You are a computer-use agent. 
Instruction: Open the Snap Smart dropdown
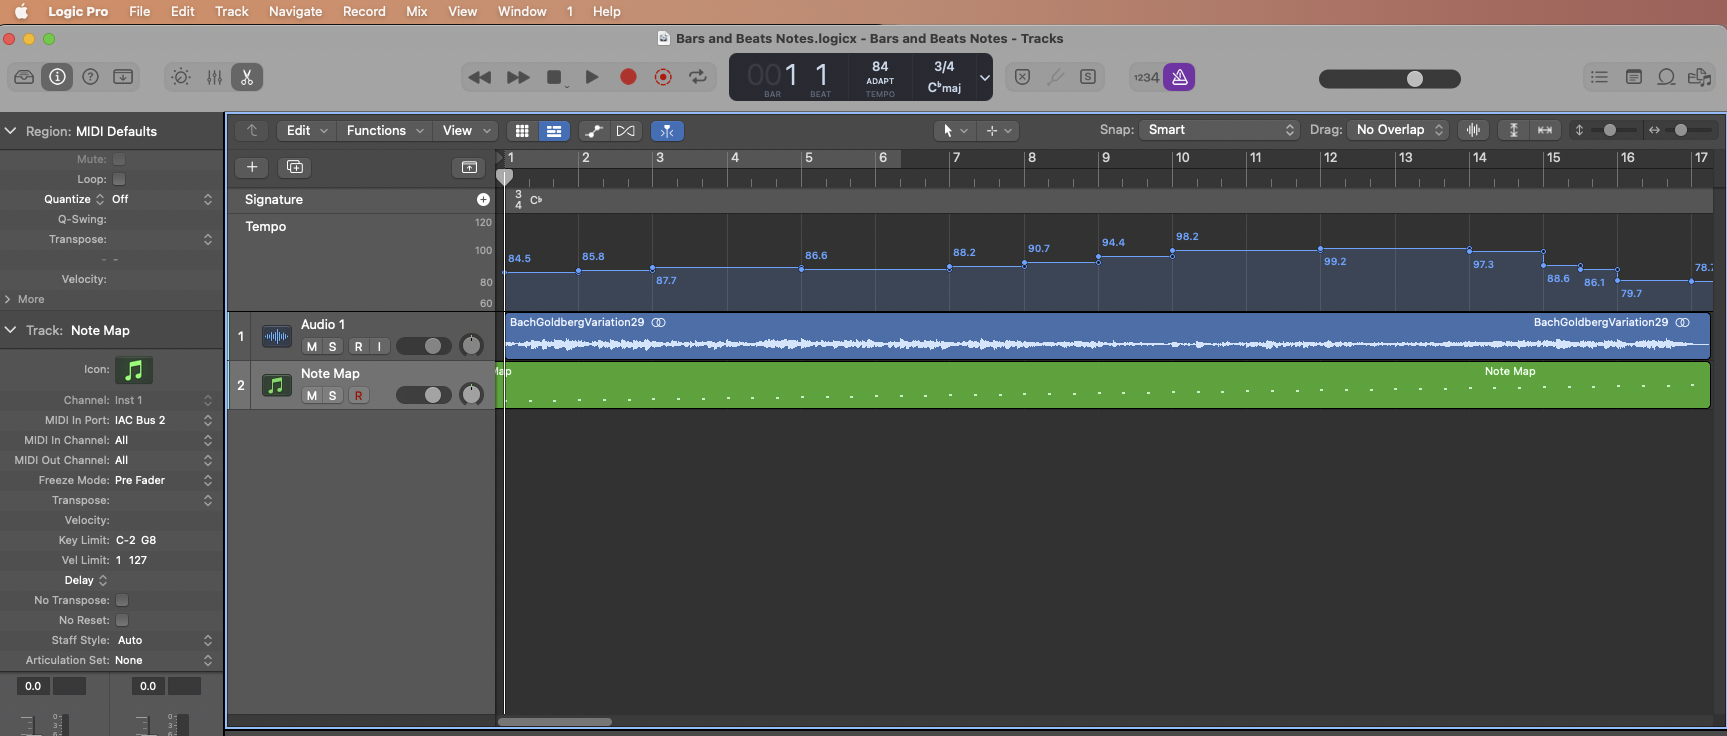point(1220,130)
